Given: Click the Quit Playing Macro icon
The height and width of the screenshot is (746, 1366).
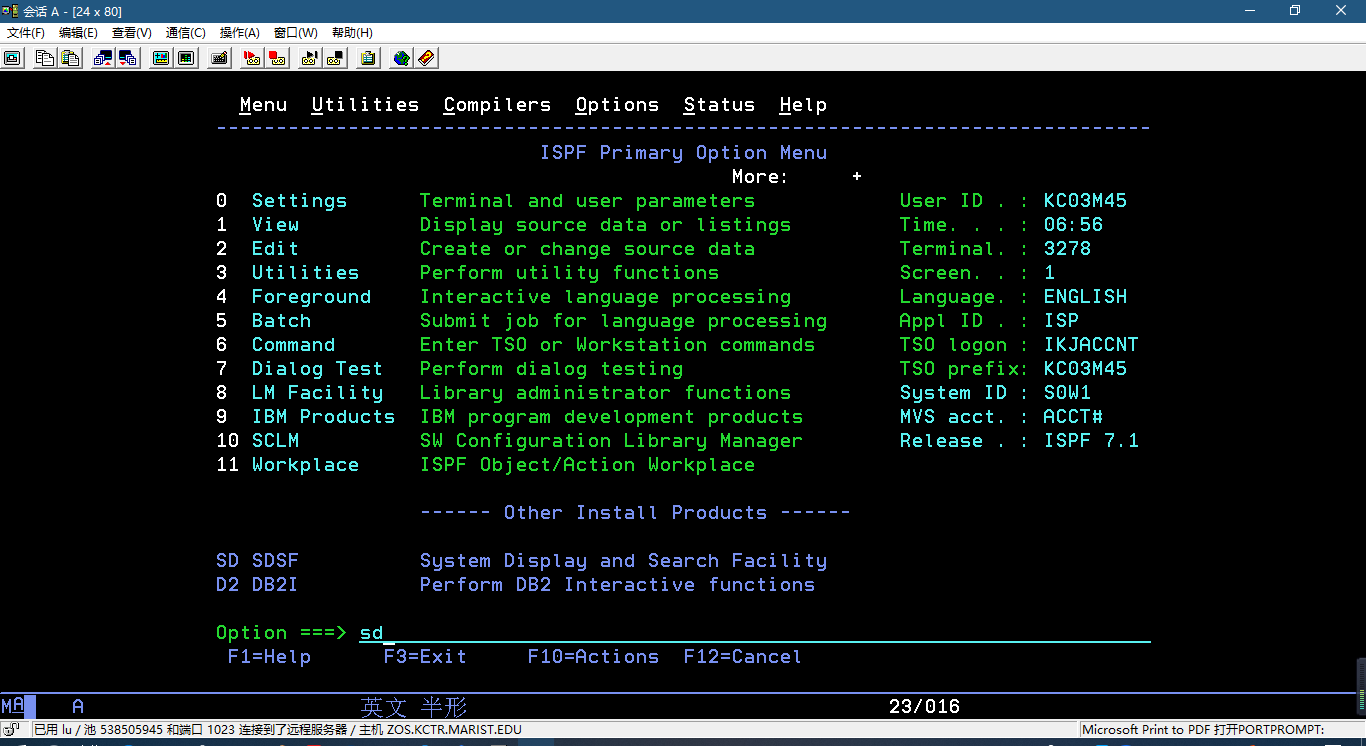Looking at the screenshot, I should click(x=335, y=58).
